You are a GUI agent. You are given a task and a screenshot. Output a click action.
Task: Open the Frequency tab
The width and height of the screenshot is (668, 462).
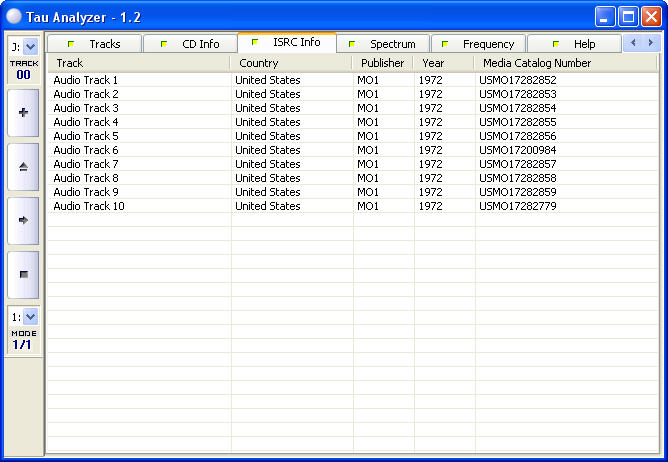(x=478, y=44)
